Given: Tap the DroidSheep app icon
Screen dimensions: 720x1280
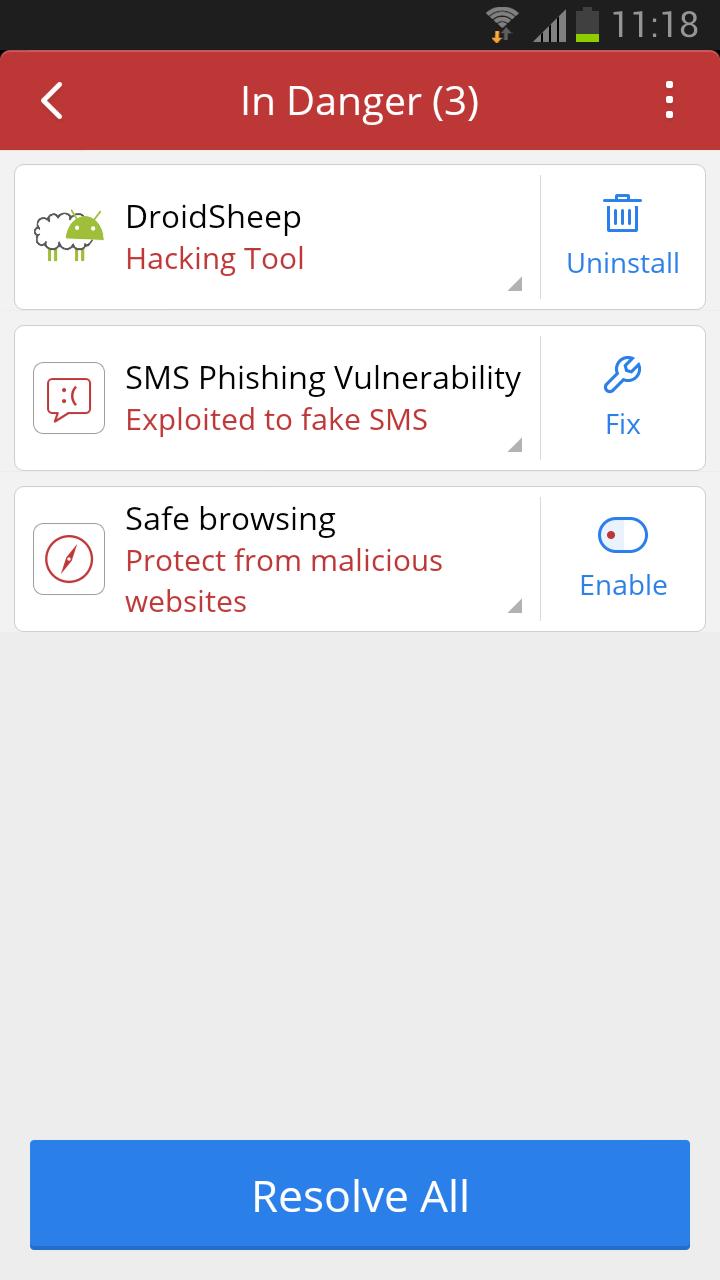Looking at the screenshot, I should (69, 237).
